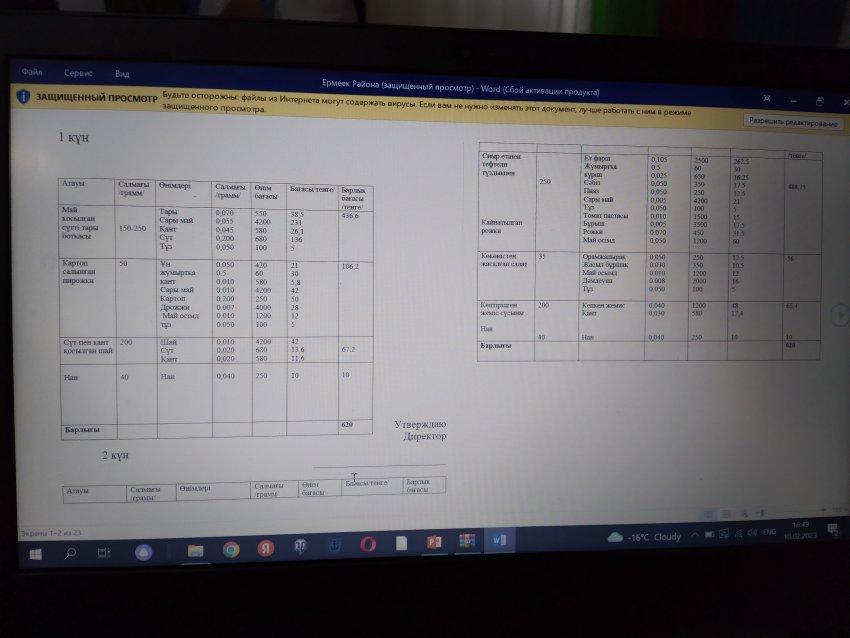Screen dimensions: 850x638
Task: Open the weather widget showing -16°C Cloudy
Action: click(x=644, y=537)
